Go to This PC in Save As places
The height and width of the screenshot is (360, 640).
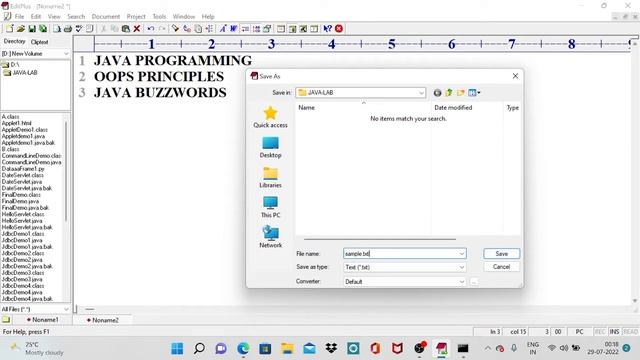pos(270,207)
